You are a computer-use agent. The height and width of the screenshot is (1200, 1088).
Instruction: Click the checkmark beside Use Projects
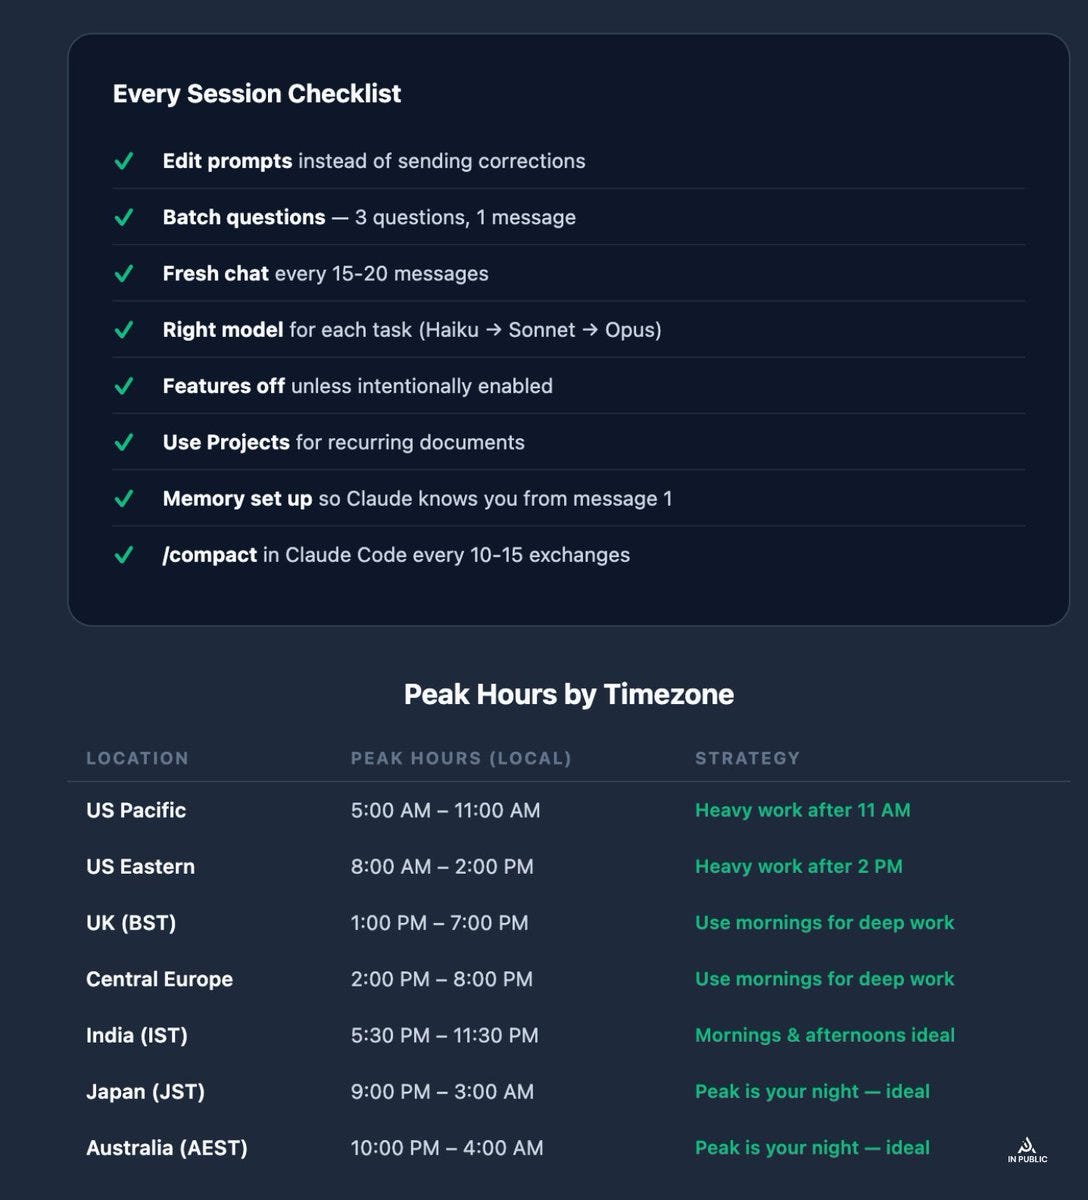click(x=124, y=442)
